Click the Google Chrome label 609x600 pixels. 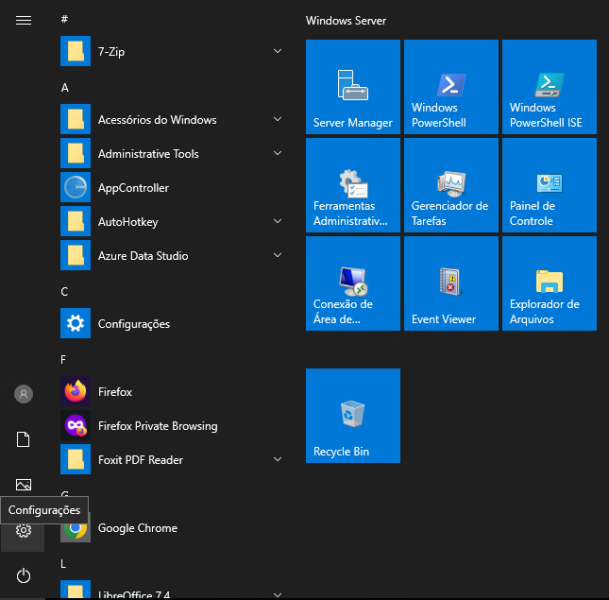point(137,528)
